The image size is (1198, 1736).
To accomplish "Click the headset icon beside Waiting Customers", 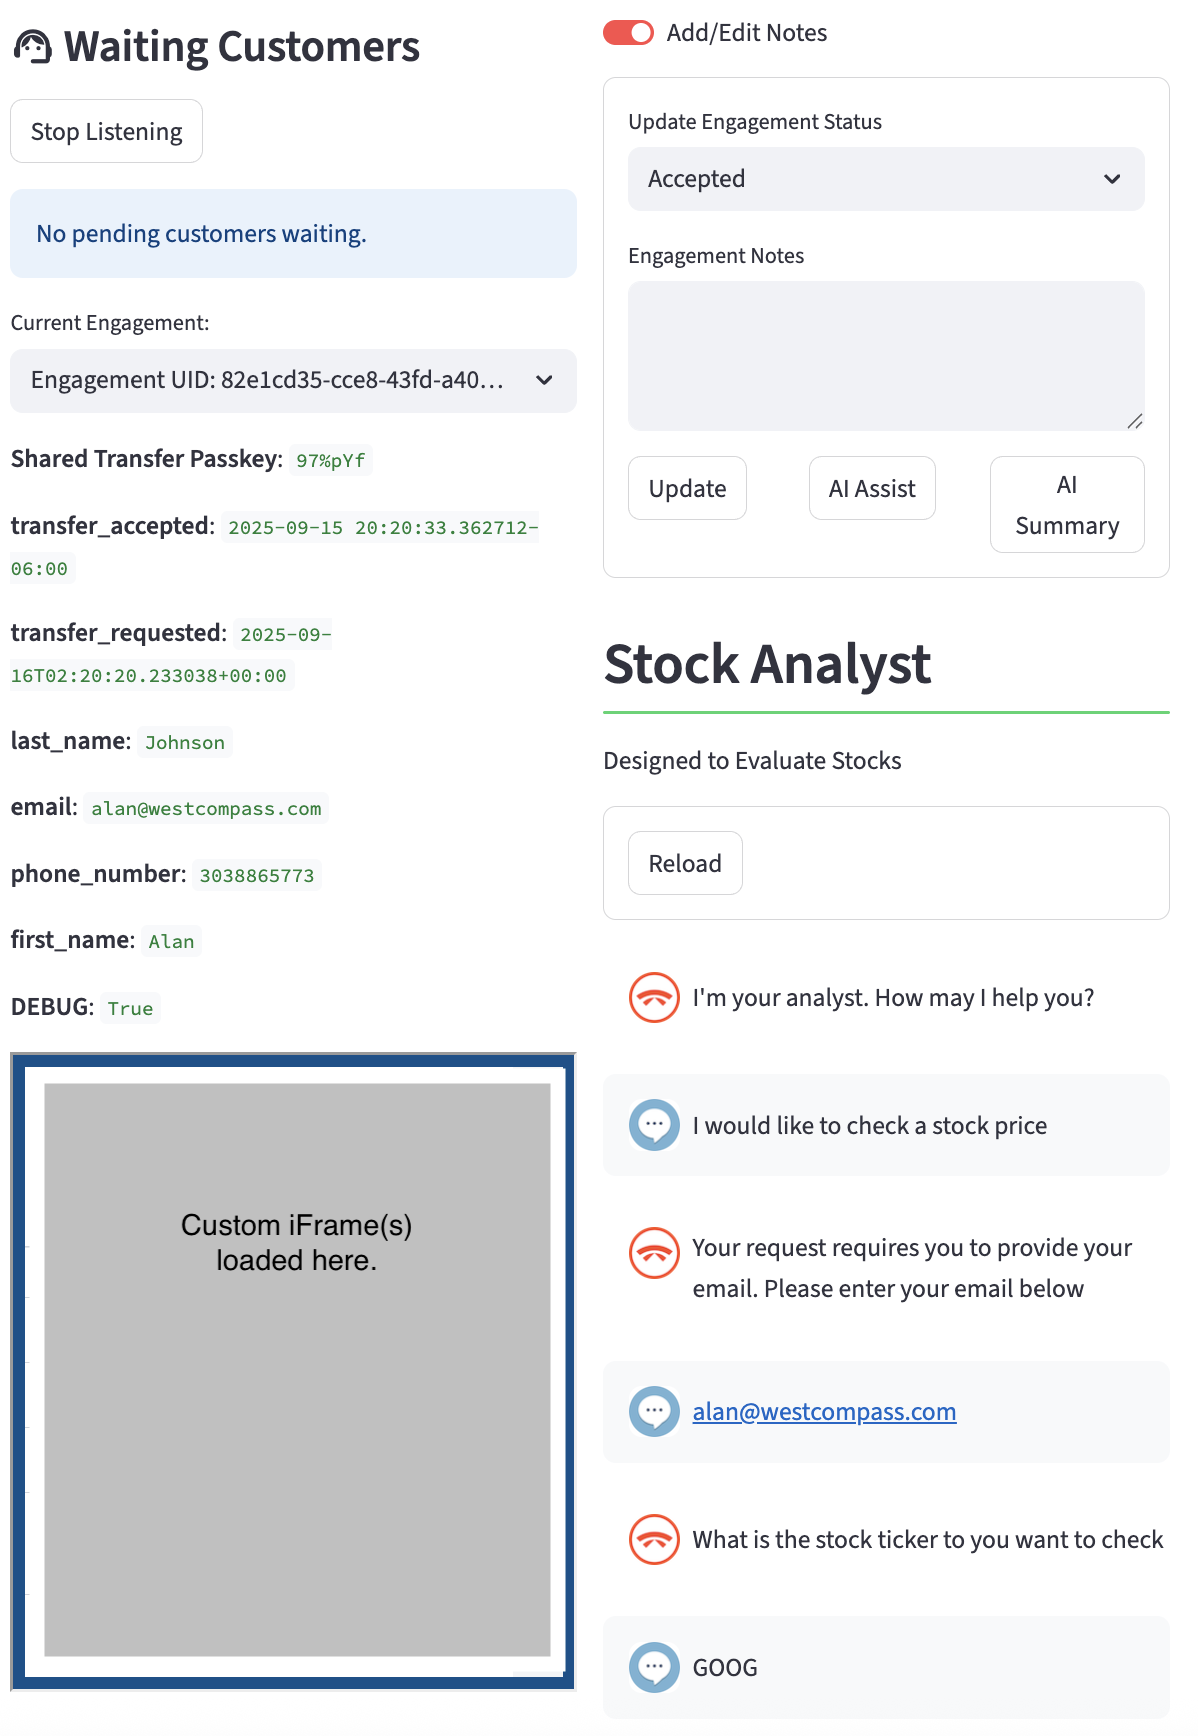I will point(33,47).
